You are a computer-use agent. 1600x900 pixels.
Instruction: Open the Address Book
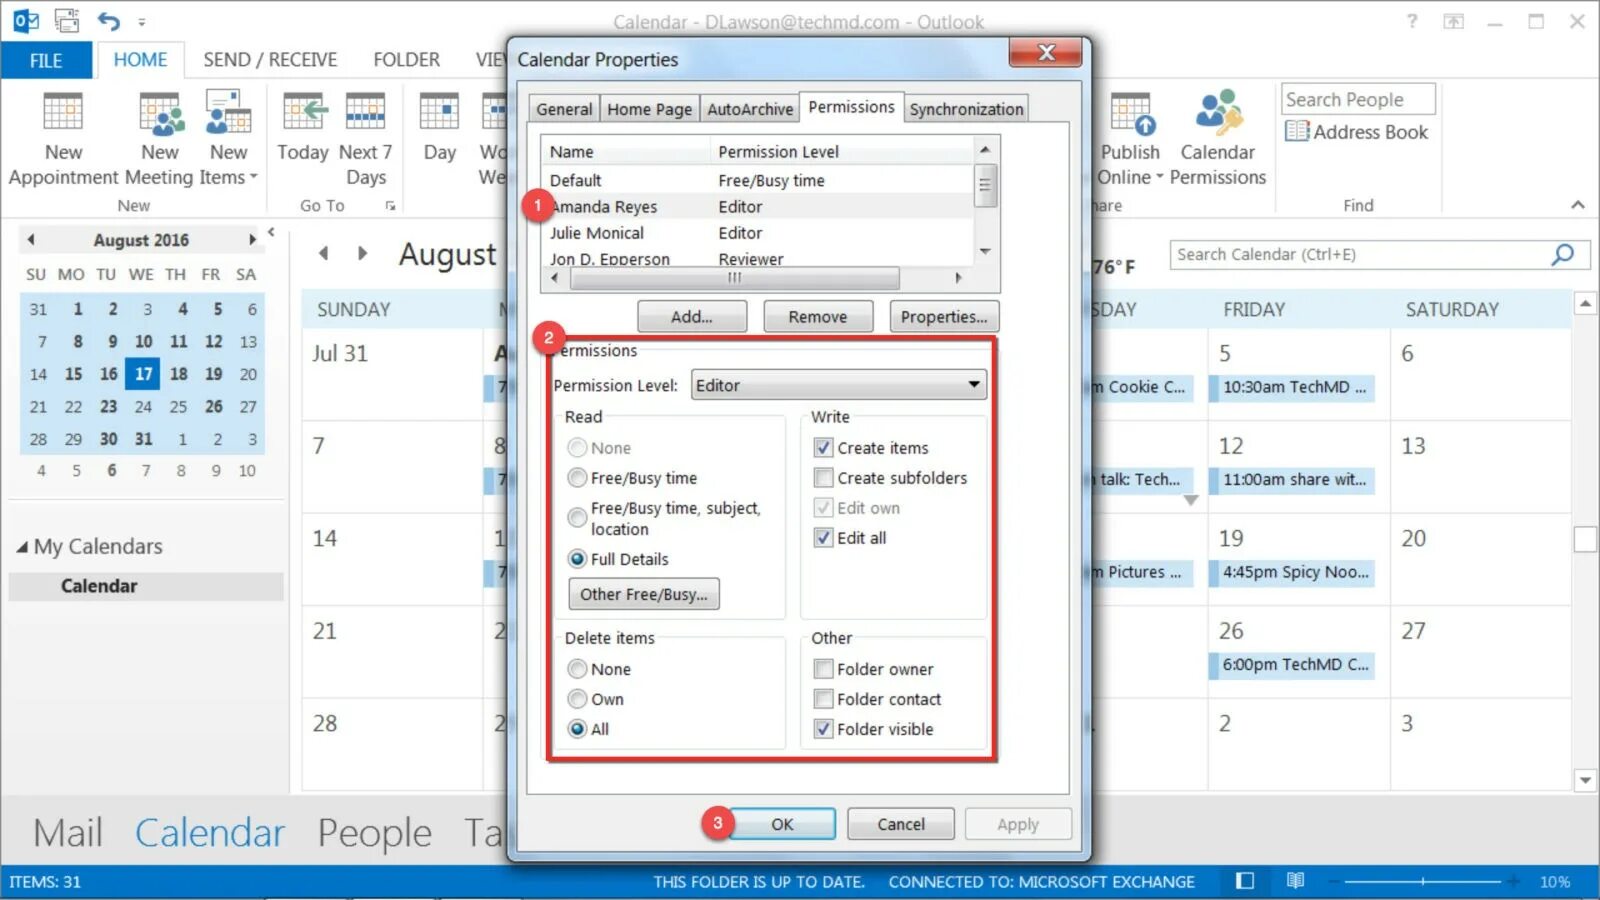[1357, 132]
